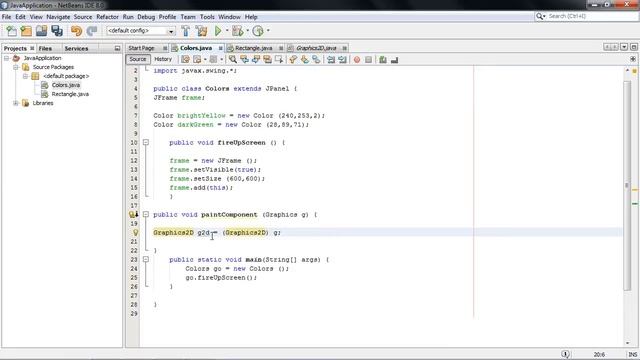This screenshot has height=360, width=640.
Task: Click Previous Bookmark icon
Action: pos(293,60)
